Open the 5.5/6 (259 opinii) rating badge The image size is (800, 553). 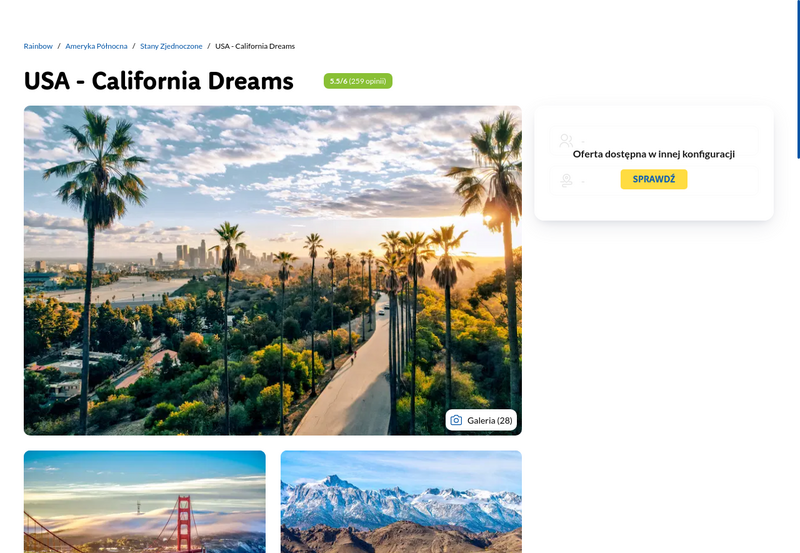[358, 81]
